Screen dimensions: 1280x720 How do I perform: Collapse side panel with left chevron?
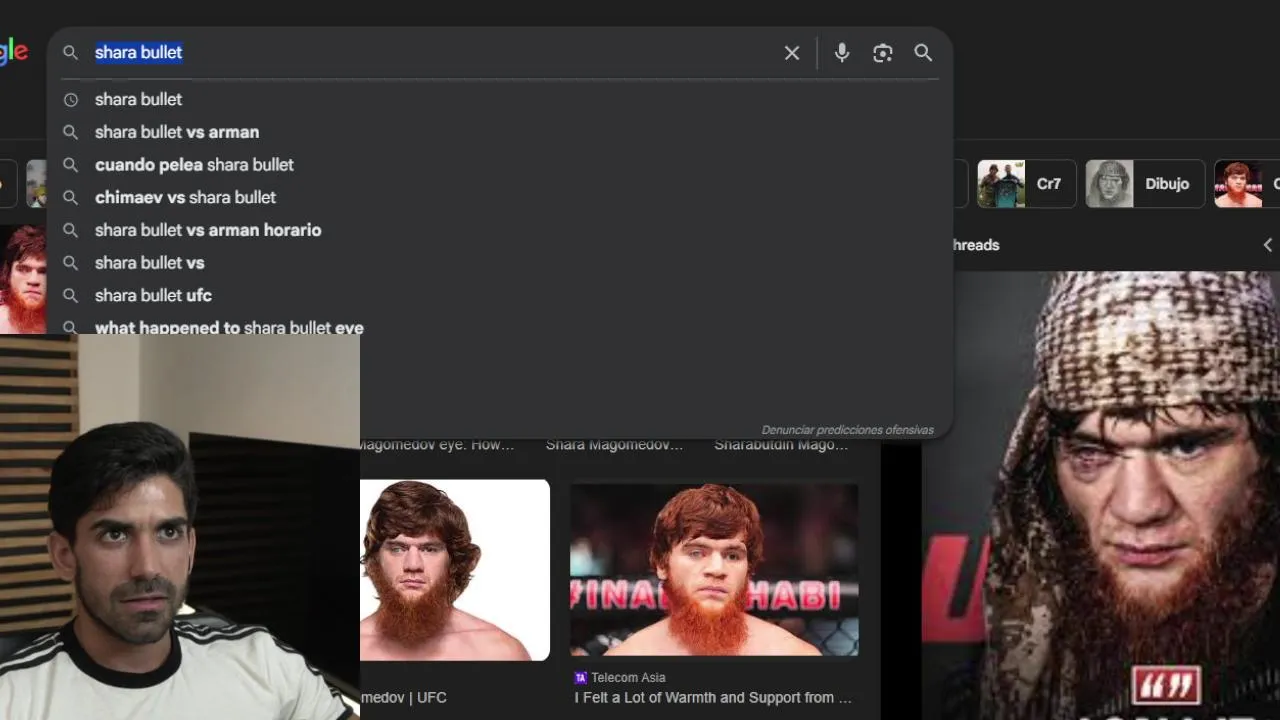pos(1267,245)
